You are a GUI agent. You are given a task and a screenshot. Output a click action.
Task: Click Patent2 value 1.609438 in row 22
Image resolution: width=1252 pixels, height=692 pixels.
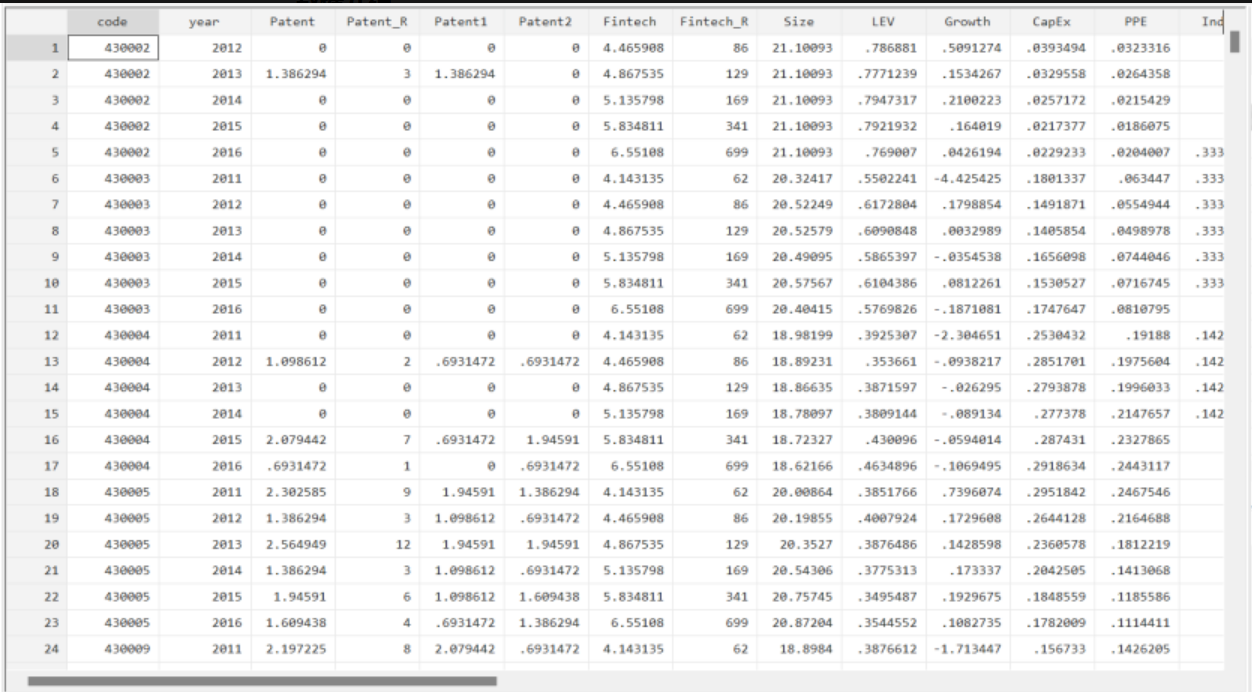click(551, 598)
